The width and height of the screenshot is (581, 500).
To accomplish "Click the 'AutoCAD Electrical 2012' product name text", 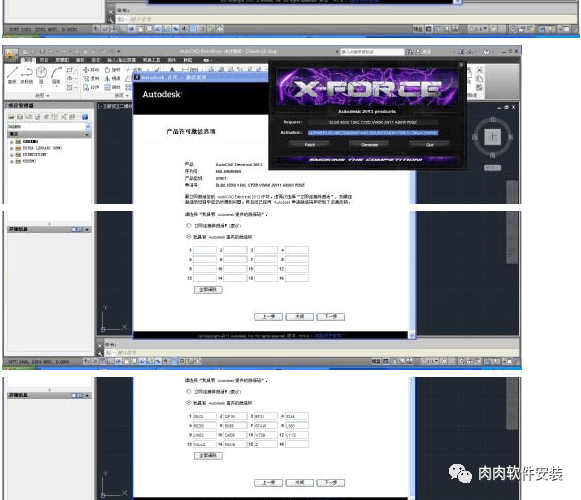I will pyautogui.click(x=239, y=164).
